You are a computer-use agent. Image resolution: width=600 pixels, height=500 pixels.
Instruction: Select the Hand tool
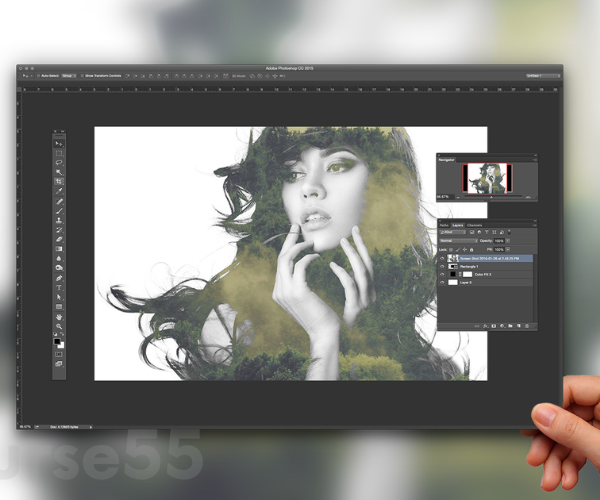(59, 317)
